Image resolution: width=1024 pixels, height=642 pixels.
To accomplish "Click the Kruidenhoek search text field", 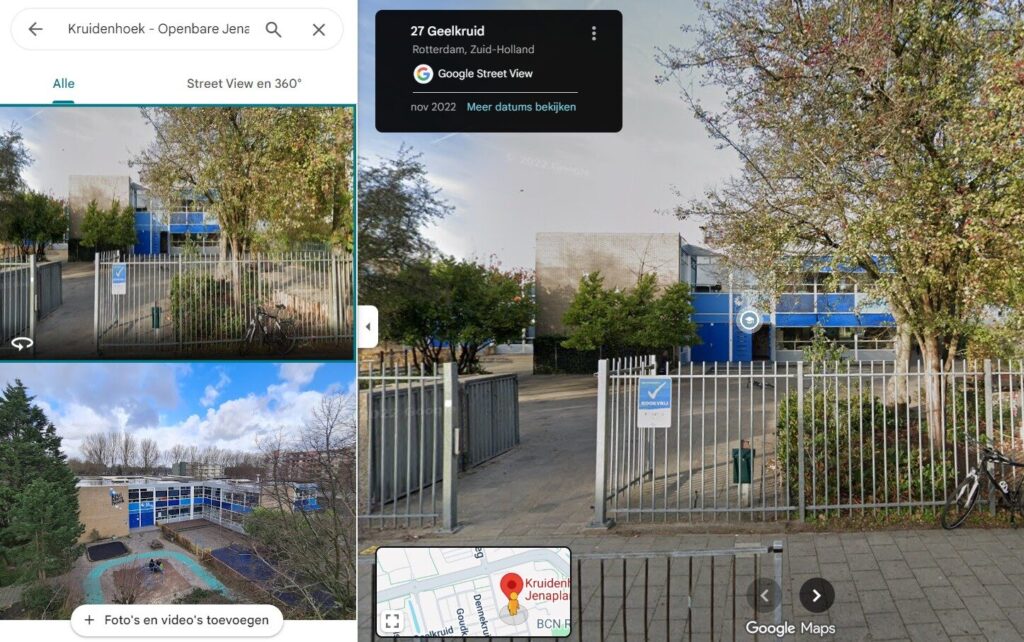I will coord(159,29).
